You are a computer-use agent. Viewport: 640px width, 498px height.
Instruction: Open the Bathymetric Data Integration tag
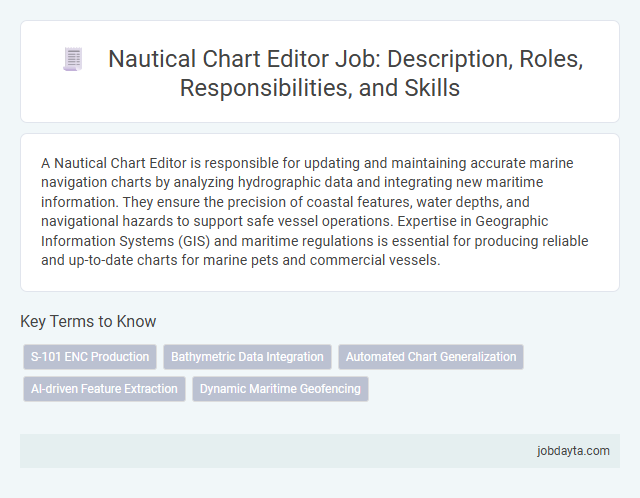[247, 357]
